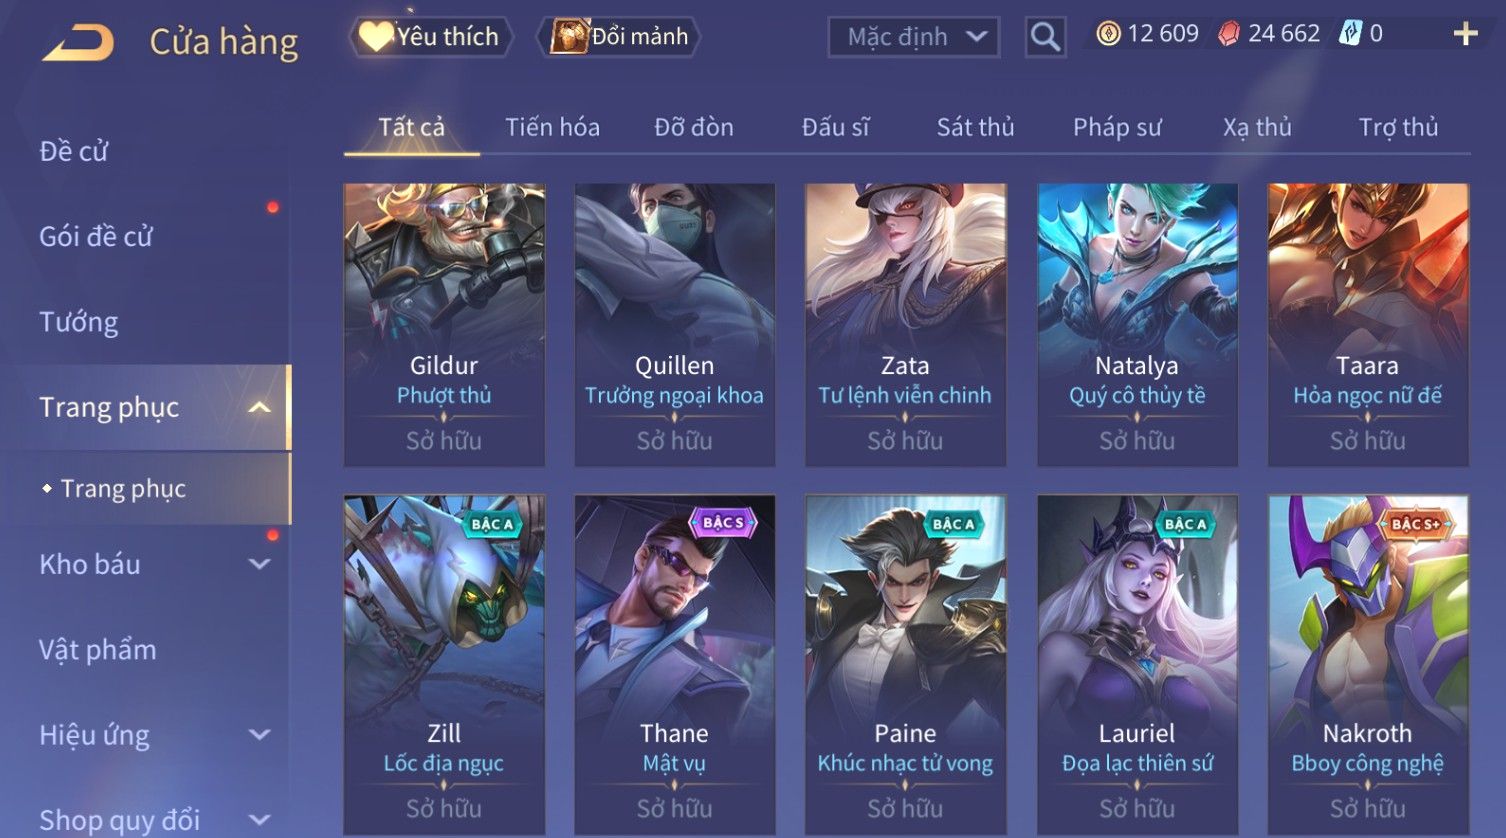Click the plus icon to add currency
Image resolution: width=1506 pixels, height=838 pixels.
(x=1465, y=35)
